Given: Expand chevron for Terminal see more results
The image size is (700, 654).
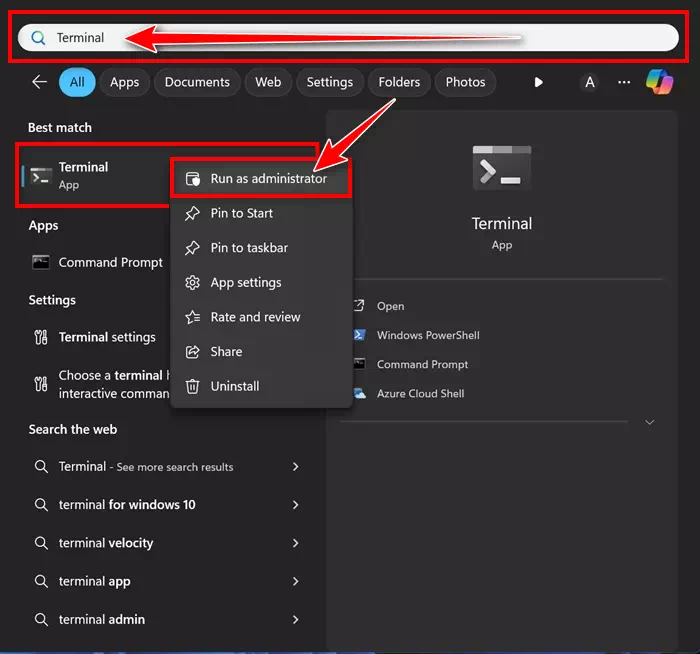Looking at the screenshot, I should (x=296, y=467).
